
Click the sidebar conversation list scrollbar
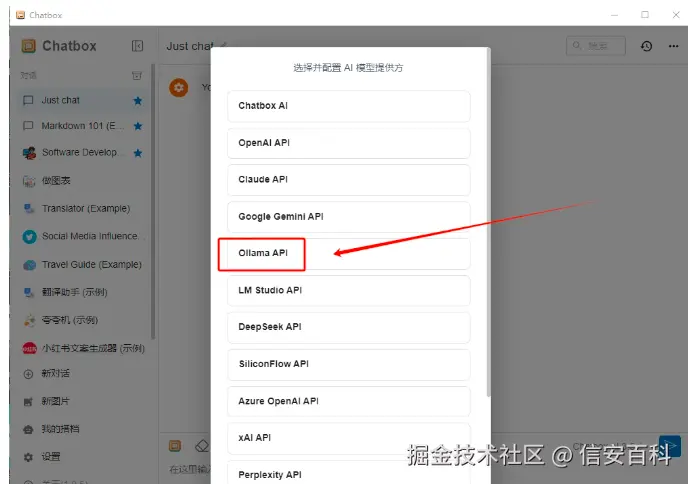(x=153, y=202)
